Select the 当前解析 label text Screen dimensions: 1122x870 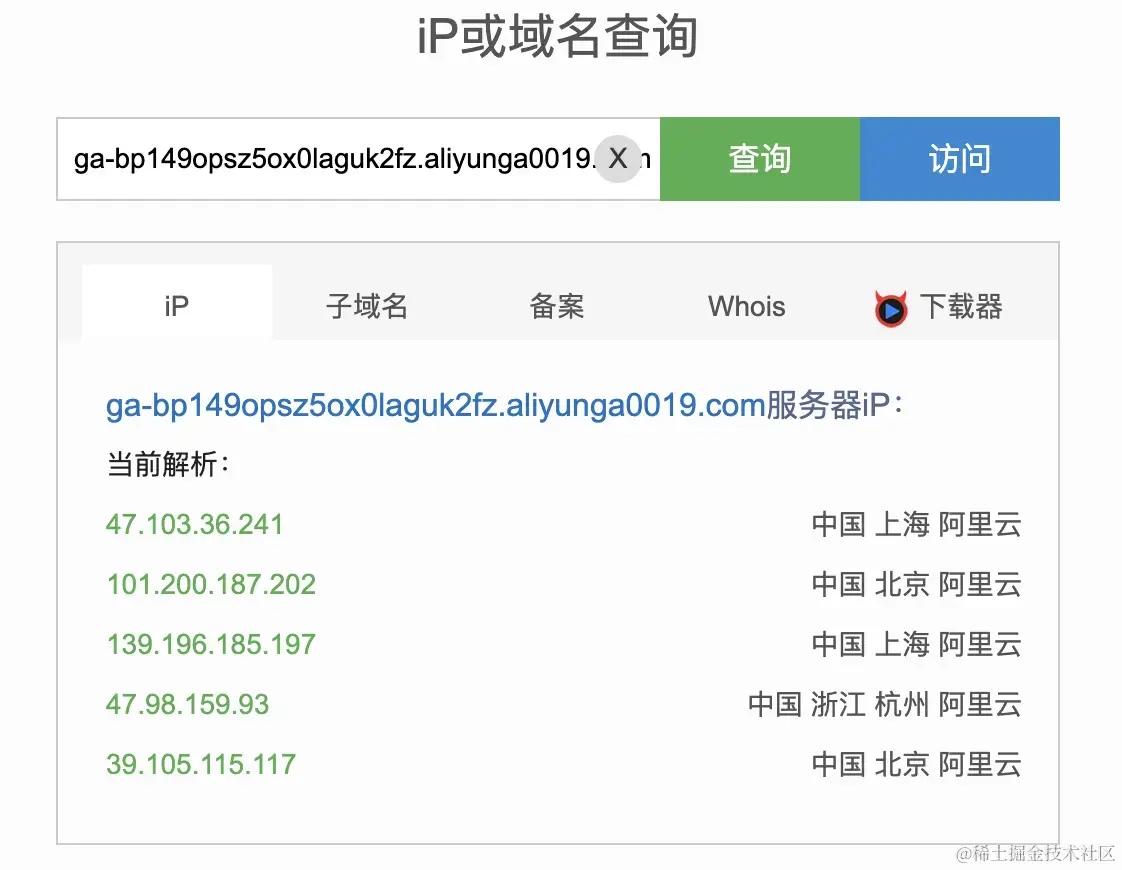pyautogui.click(x=167, y=464)
